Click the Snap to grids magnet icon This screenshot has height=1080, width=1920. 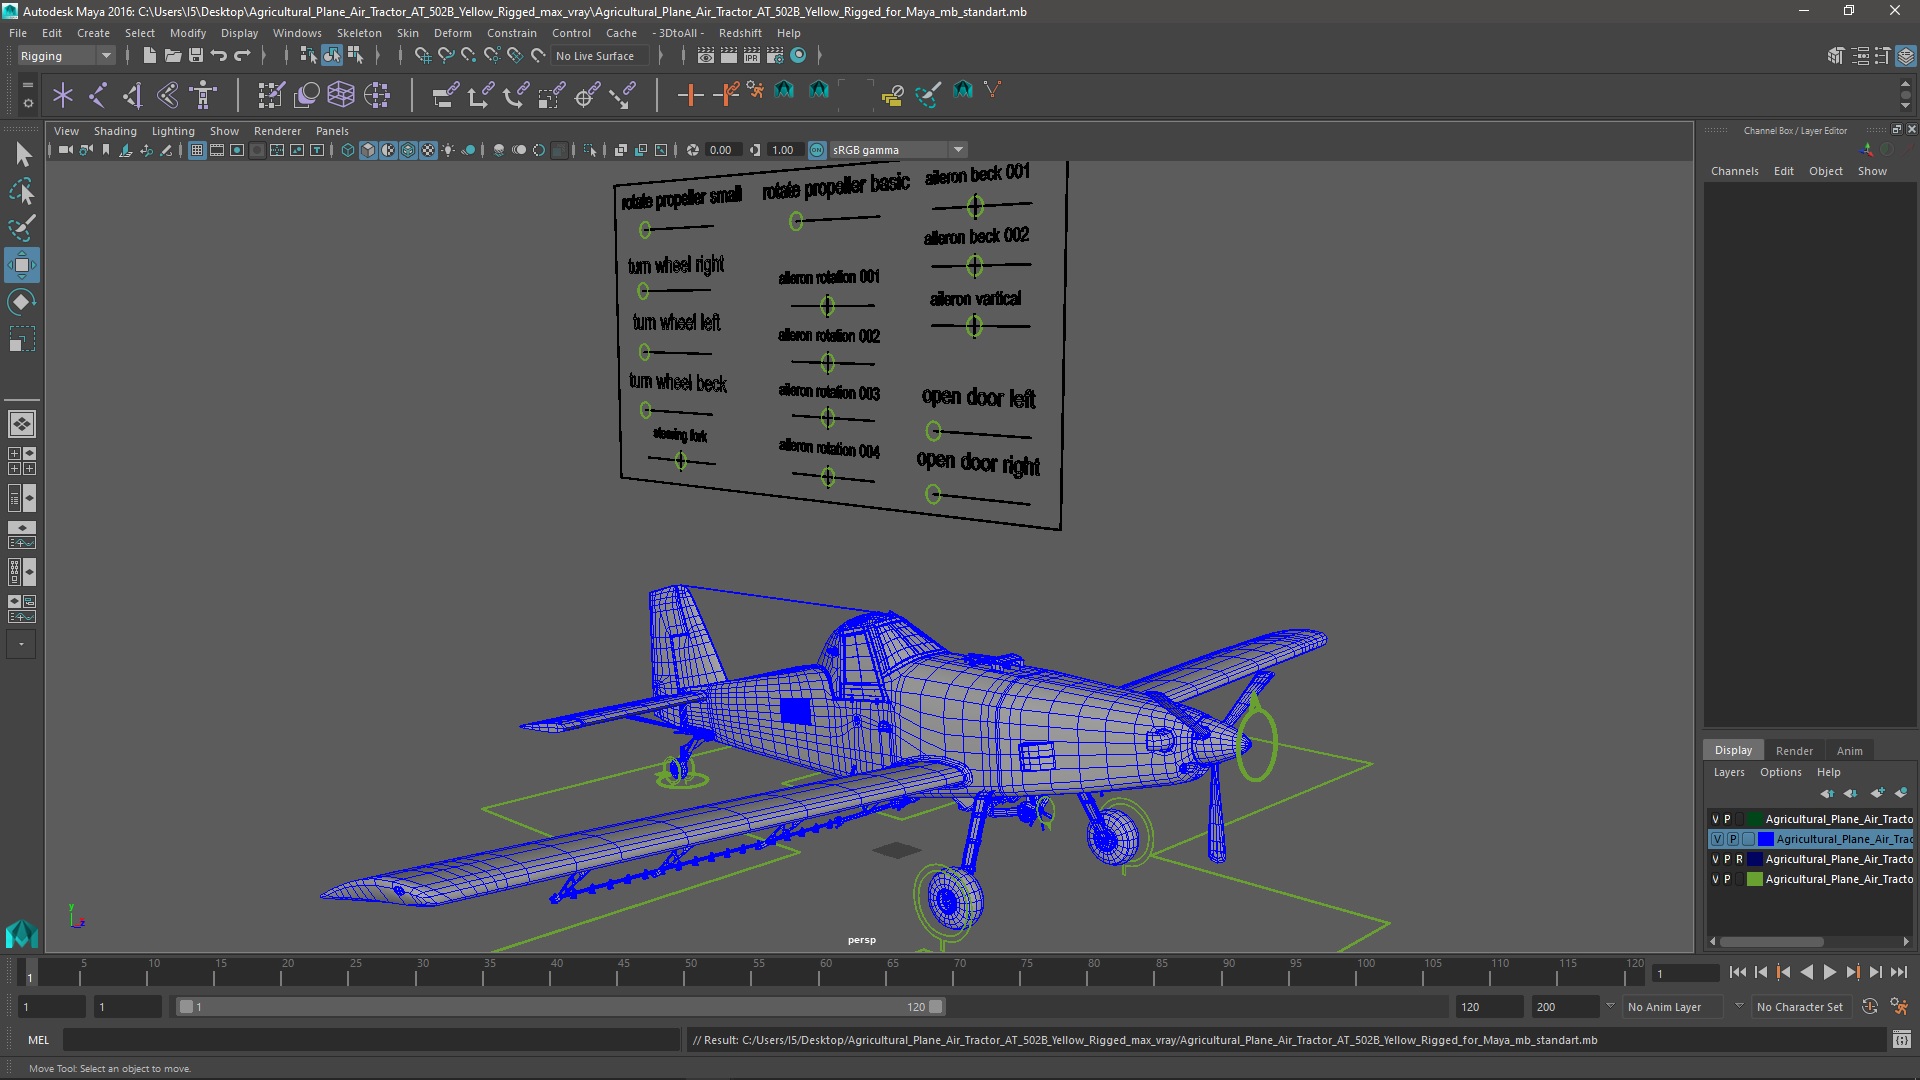(x=422, y=56)
